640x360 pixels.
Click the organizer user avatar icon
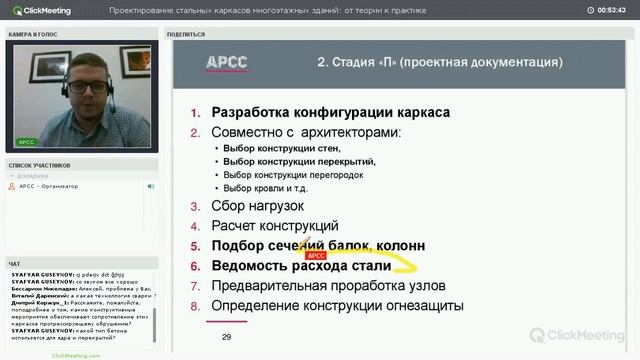tap(12, 187)
